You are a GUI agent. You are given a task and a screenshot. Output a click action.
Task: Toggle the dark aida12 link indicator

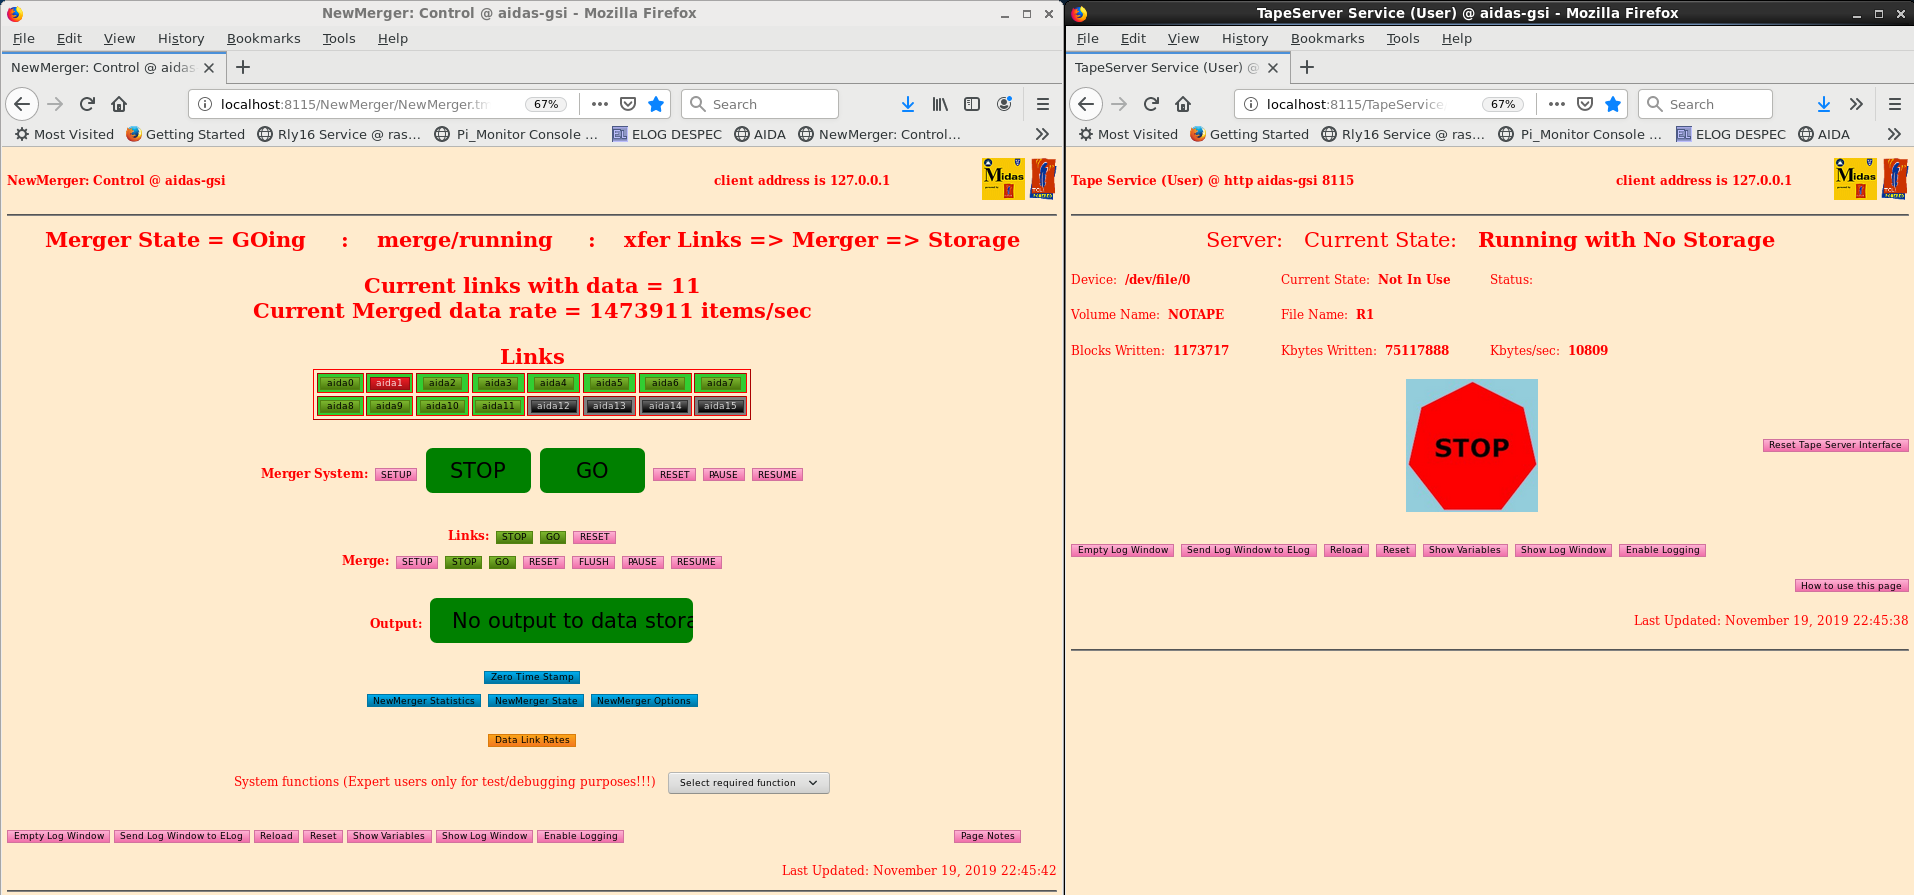pyautogui.click(x=553, y=406)
